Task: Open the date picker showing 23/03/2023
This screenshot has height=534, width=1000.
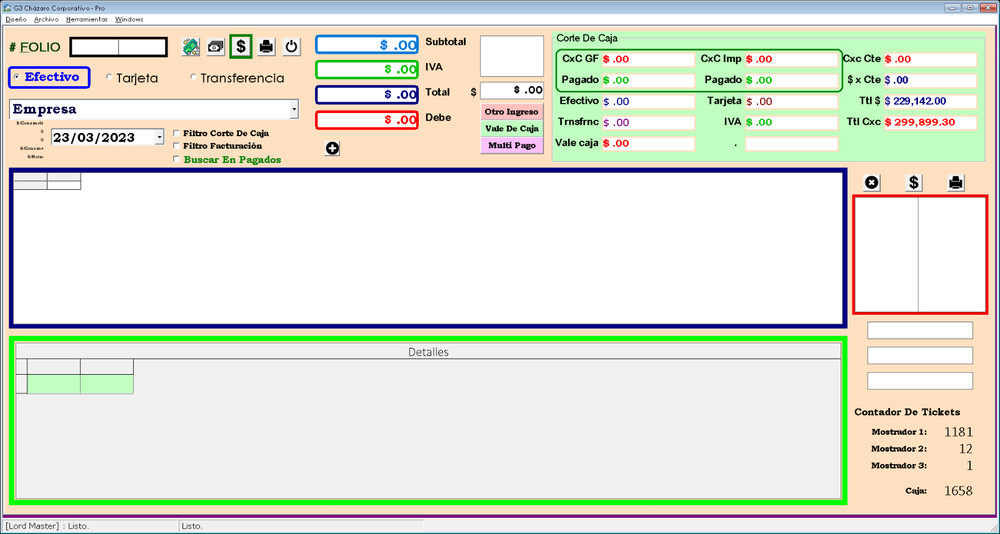Action: point(159,137)
